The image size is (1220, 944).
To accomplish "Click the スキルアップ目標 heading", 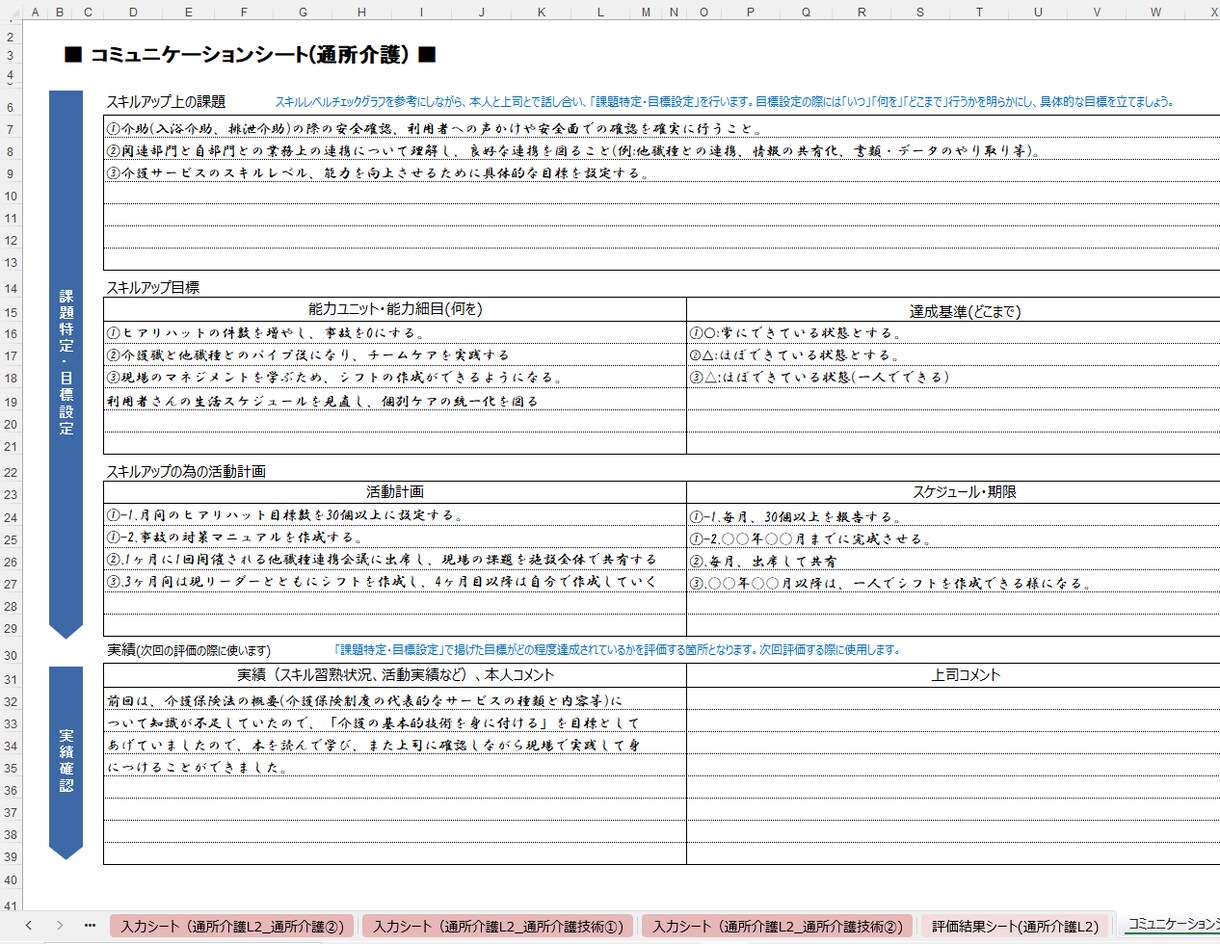I will tap(153, 287).
